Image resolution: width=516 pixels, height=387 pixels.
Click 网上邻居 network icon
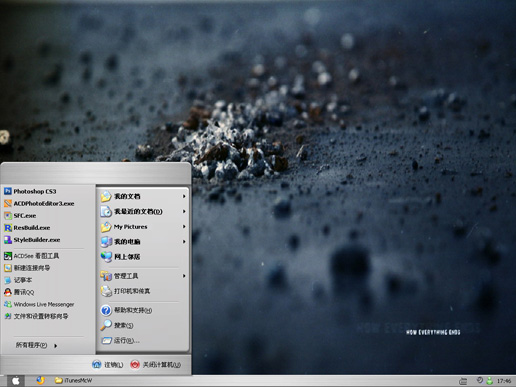106,257
